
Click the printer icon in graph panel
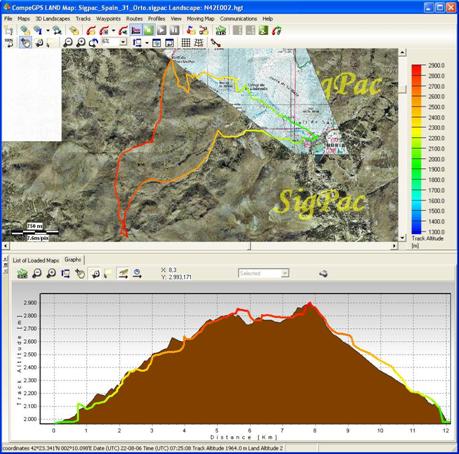click(x=323, y=274)
